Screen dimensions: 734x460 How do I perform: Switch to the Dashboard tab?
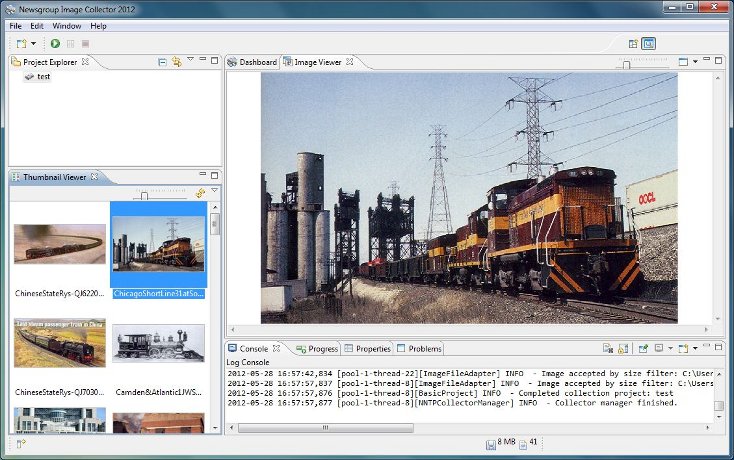pos(253,62)
